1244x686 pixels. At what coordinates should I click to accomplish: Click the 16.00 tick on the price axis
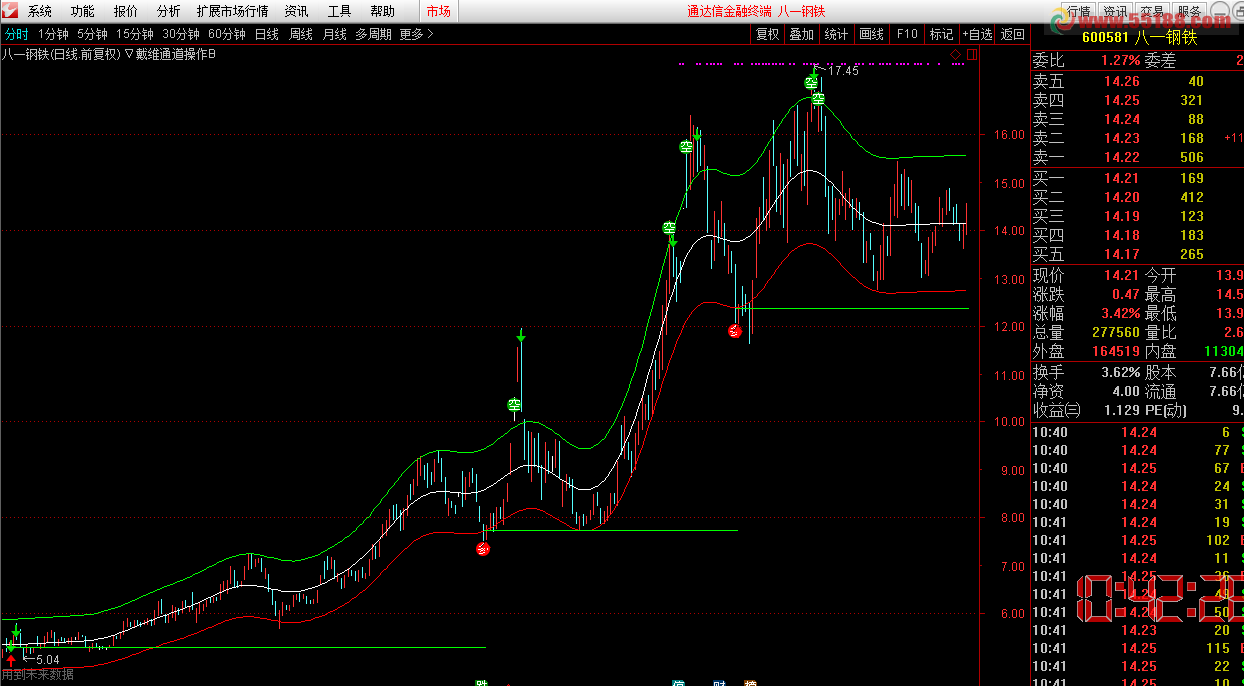[x=1009, y=135]
